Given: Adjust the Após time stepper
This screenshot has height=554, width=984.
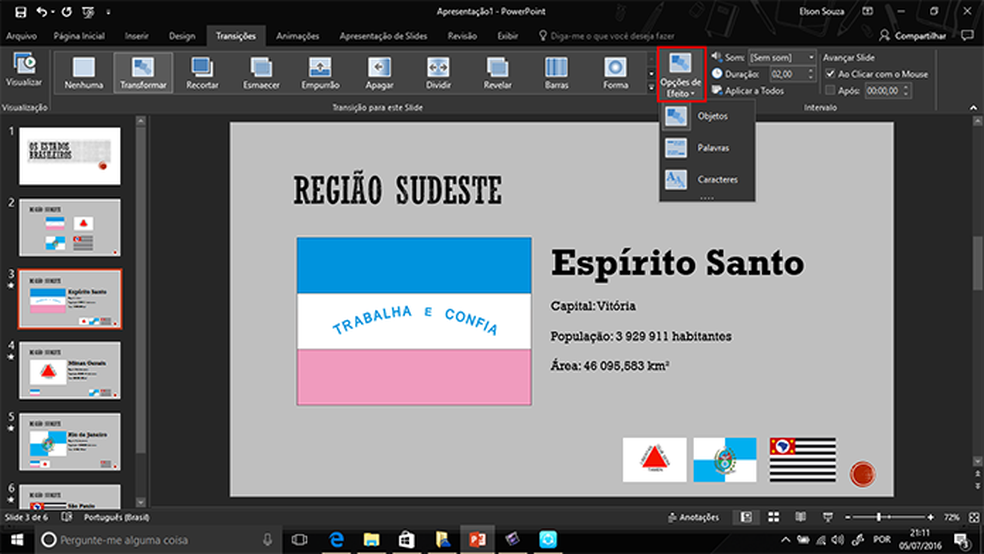Looking at the screenshot, I should pyautogui.click(x=906, y=90).
